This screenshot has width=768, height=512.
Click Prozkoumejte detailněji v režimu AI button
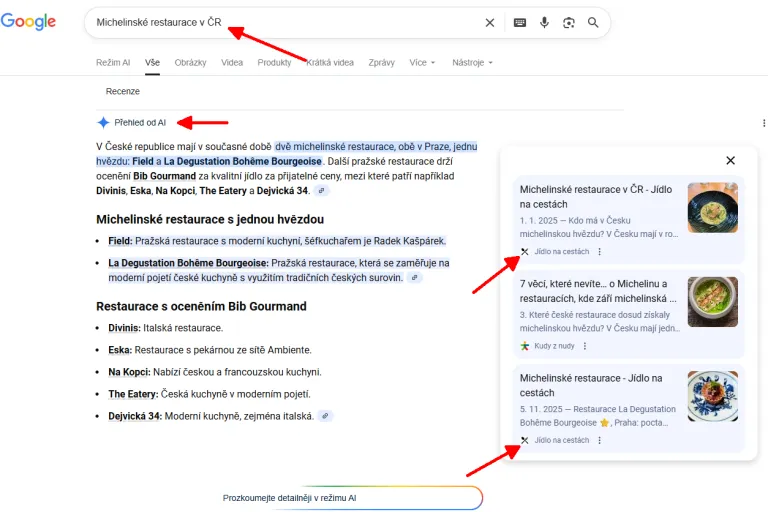pyautogui.click(x=351, y=498)
